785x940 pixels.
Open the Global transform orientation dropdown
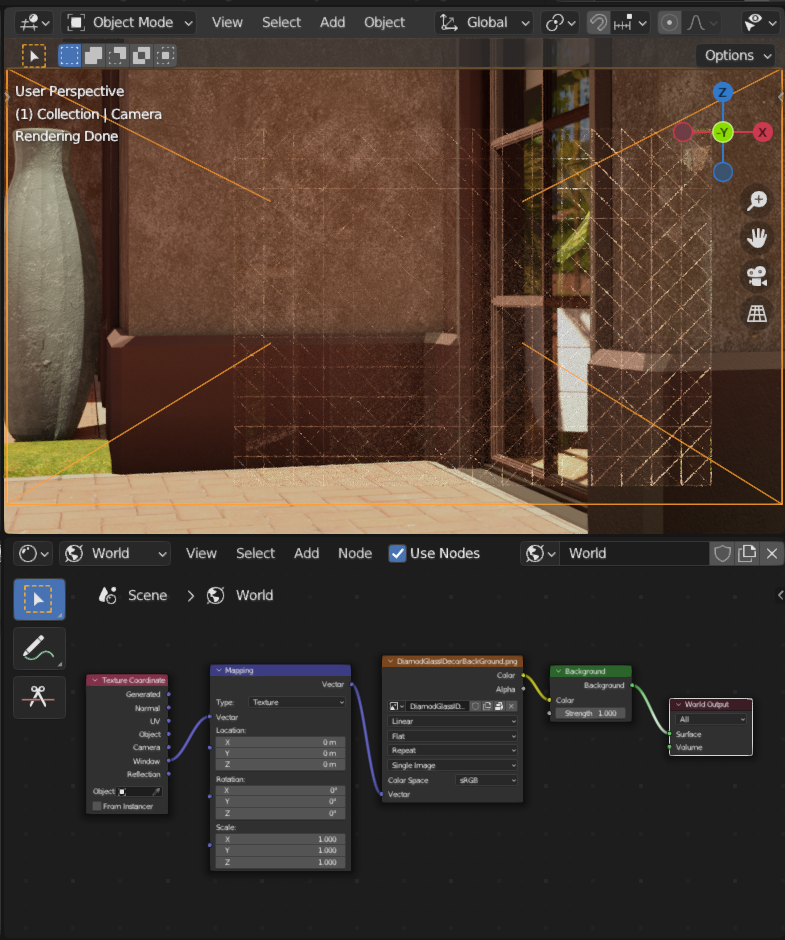(483, 23)
